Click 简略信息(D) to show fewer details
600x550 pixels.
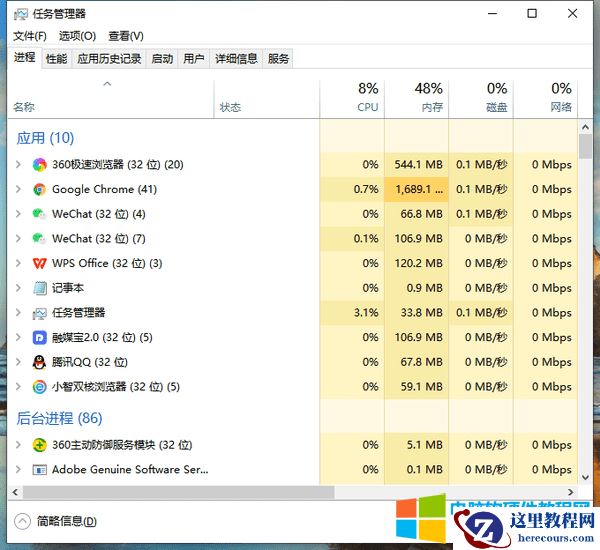tap(67, 521)
